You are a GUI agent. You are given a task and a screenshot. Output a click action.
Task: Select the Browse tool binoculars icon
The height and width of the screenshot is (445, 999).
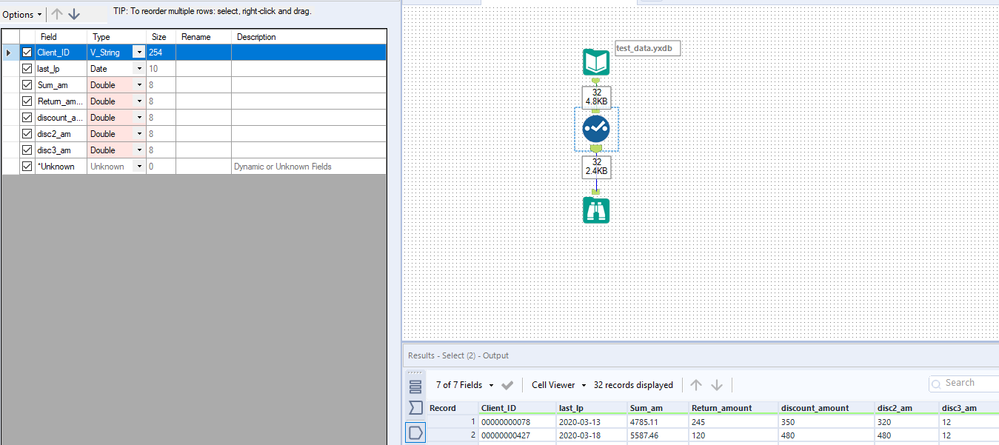pos(596,210)
